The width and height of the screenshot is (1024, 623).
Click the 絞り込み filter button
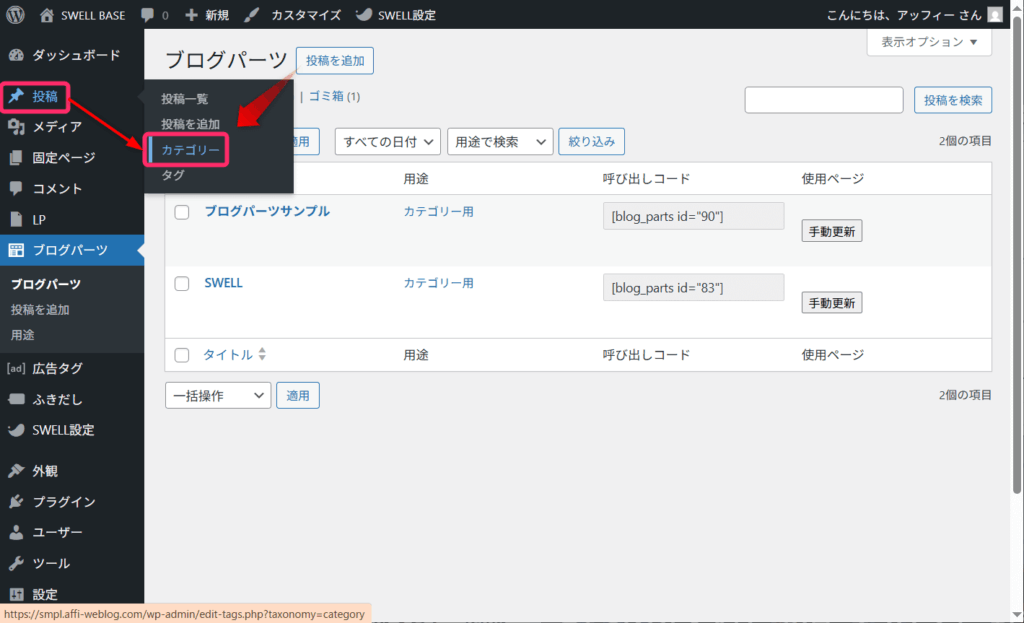click(592, 142)
